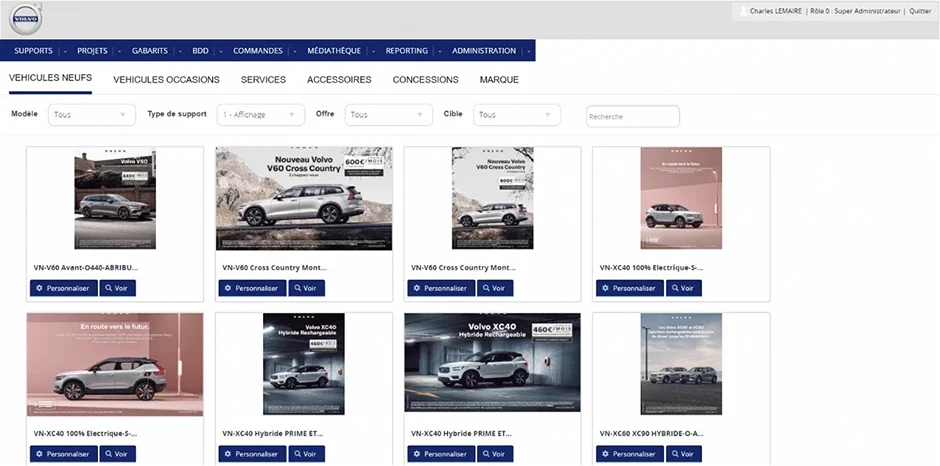Open the landscape pink En route vers le futur thumbnail
This screenshot has width=940, height=466.
[115, 365]
